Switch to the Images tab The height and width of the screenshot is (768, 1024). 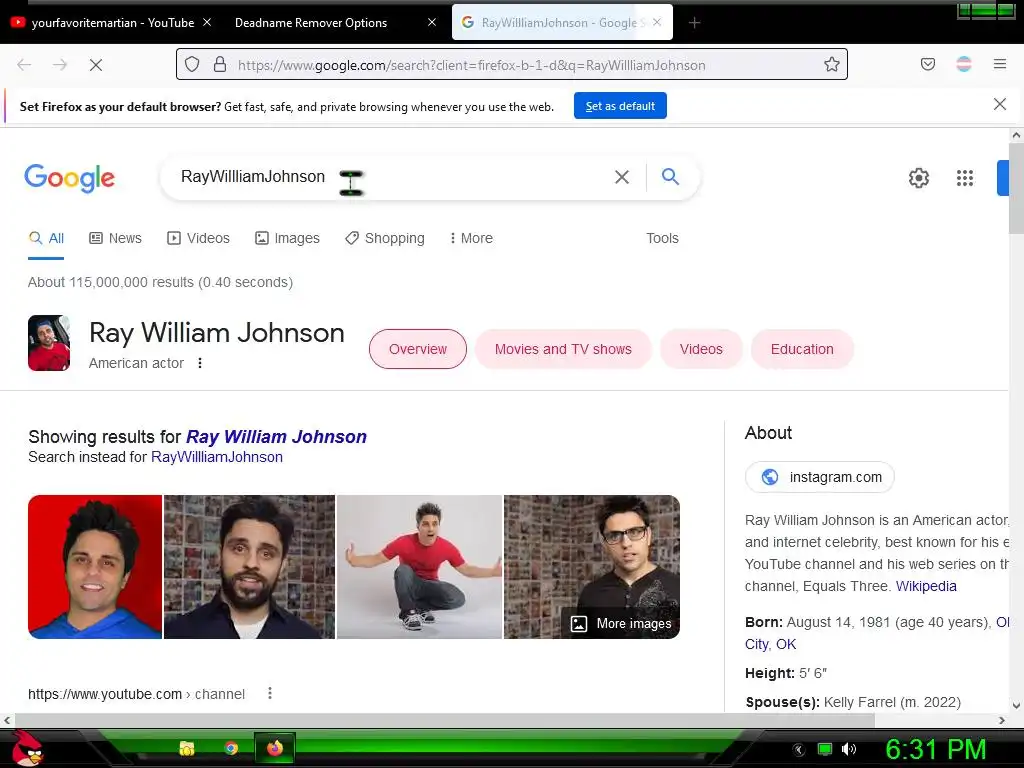coord(287,238)
